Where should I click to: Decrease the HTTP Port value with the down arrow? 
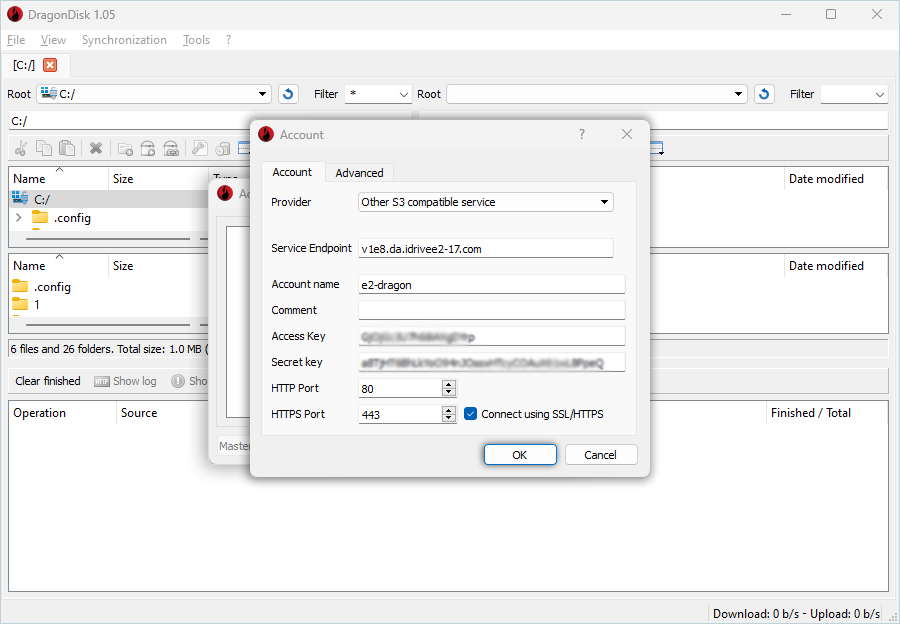(x=449, y=393)
